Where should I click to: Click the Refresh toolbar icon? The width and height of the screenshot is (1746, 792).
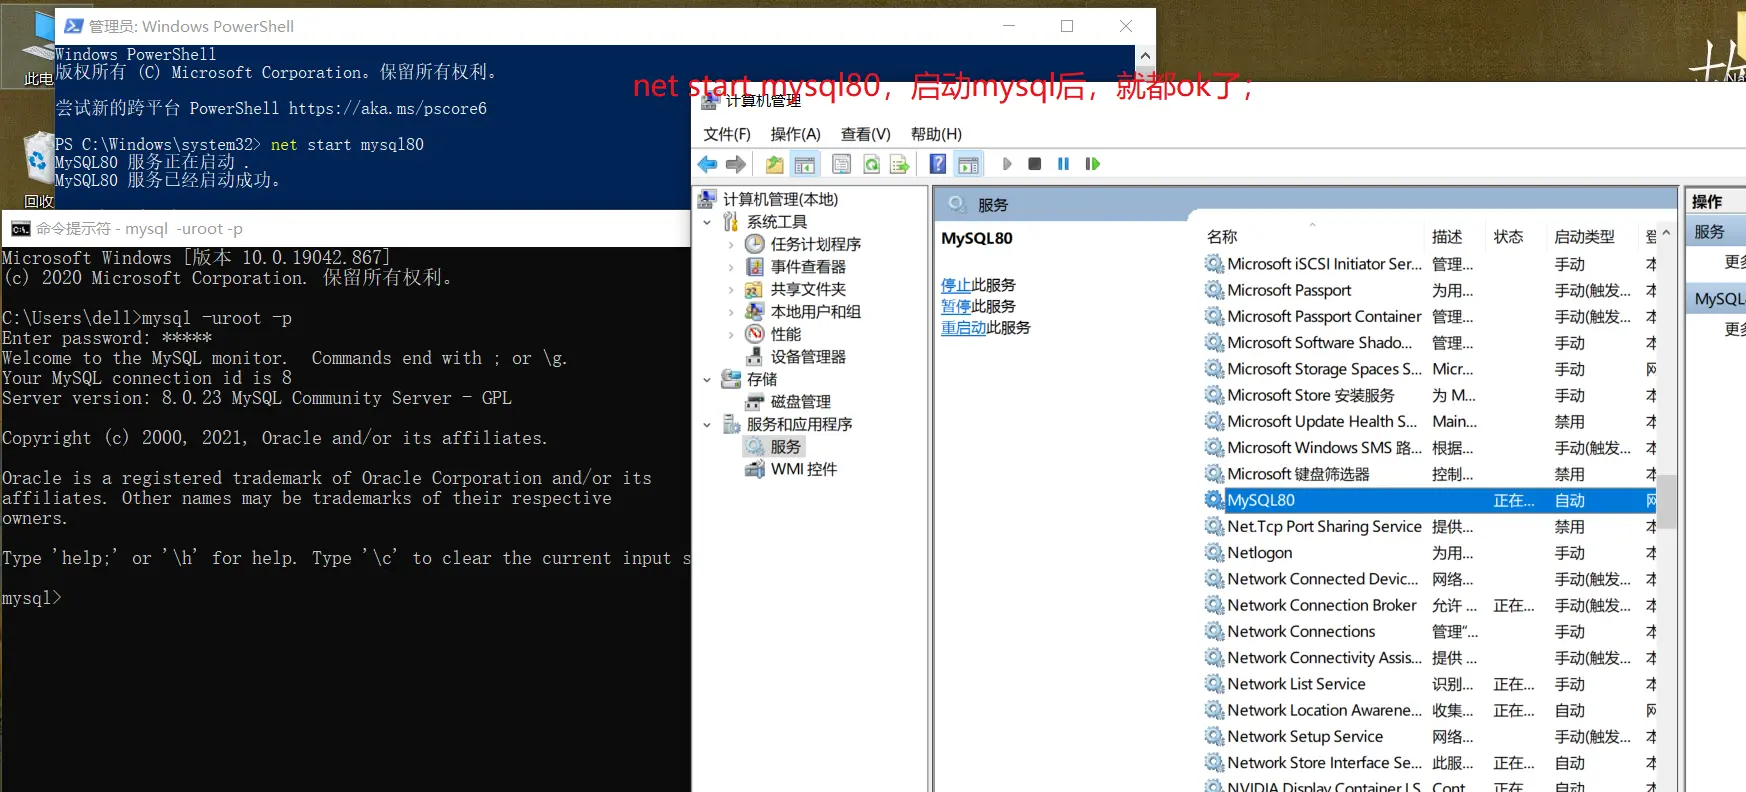click(871, 164)
